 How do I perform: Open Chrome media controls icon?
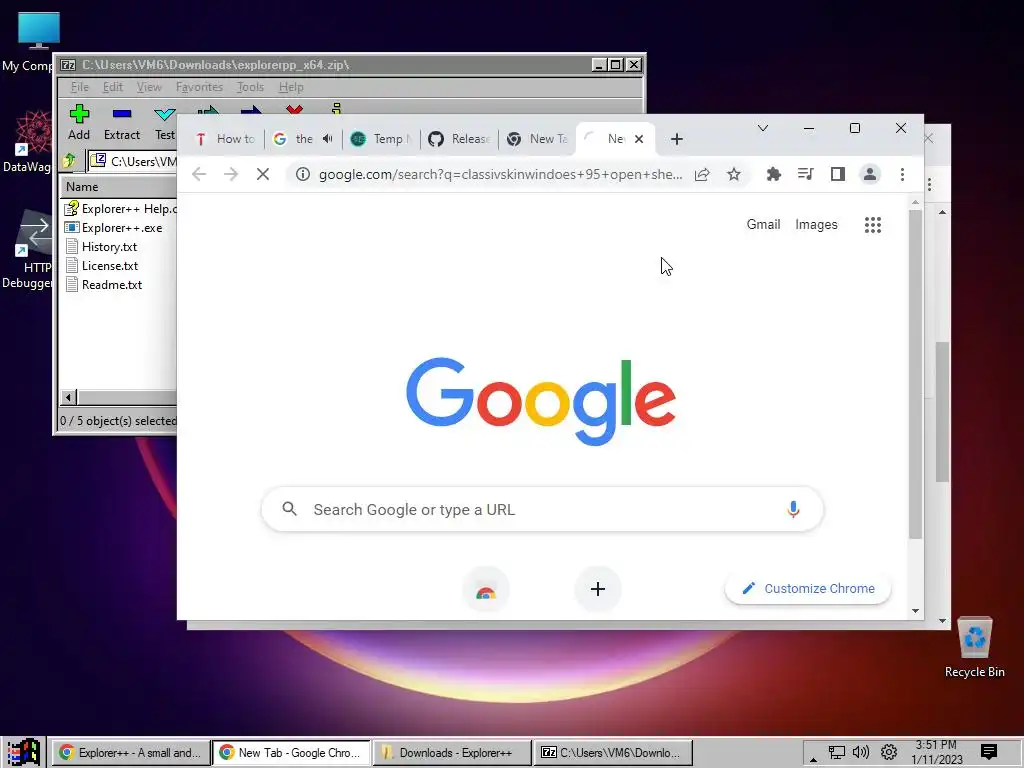point(805,174)
